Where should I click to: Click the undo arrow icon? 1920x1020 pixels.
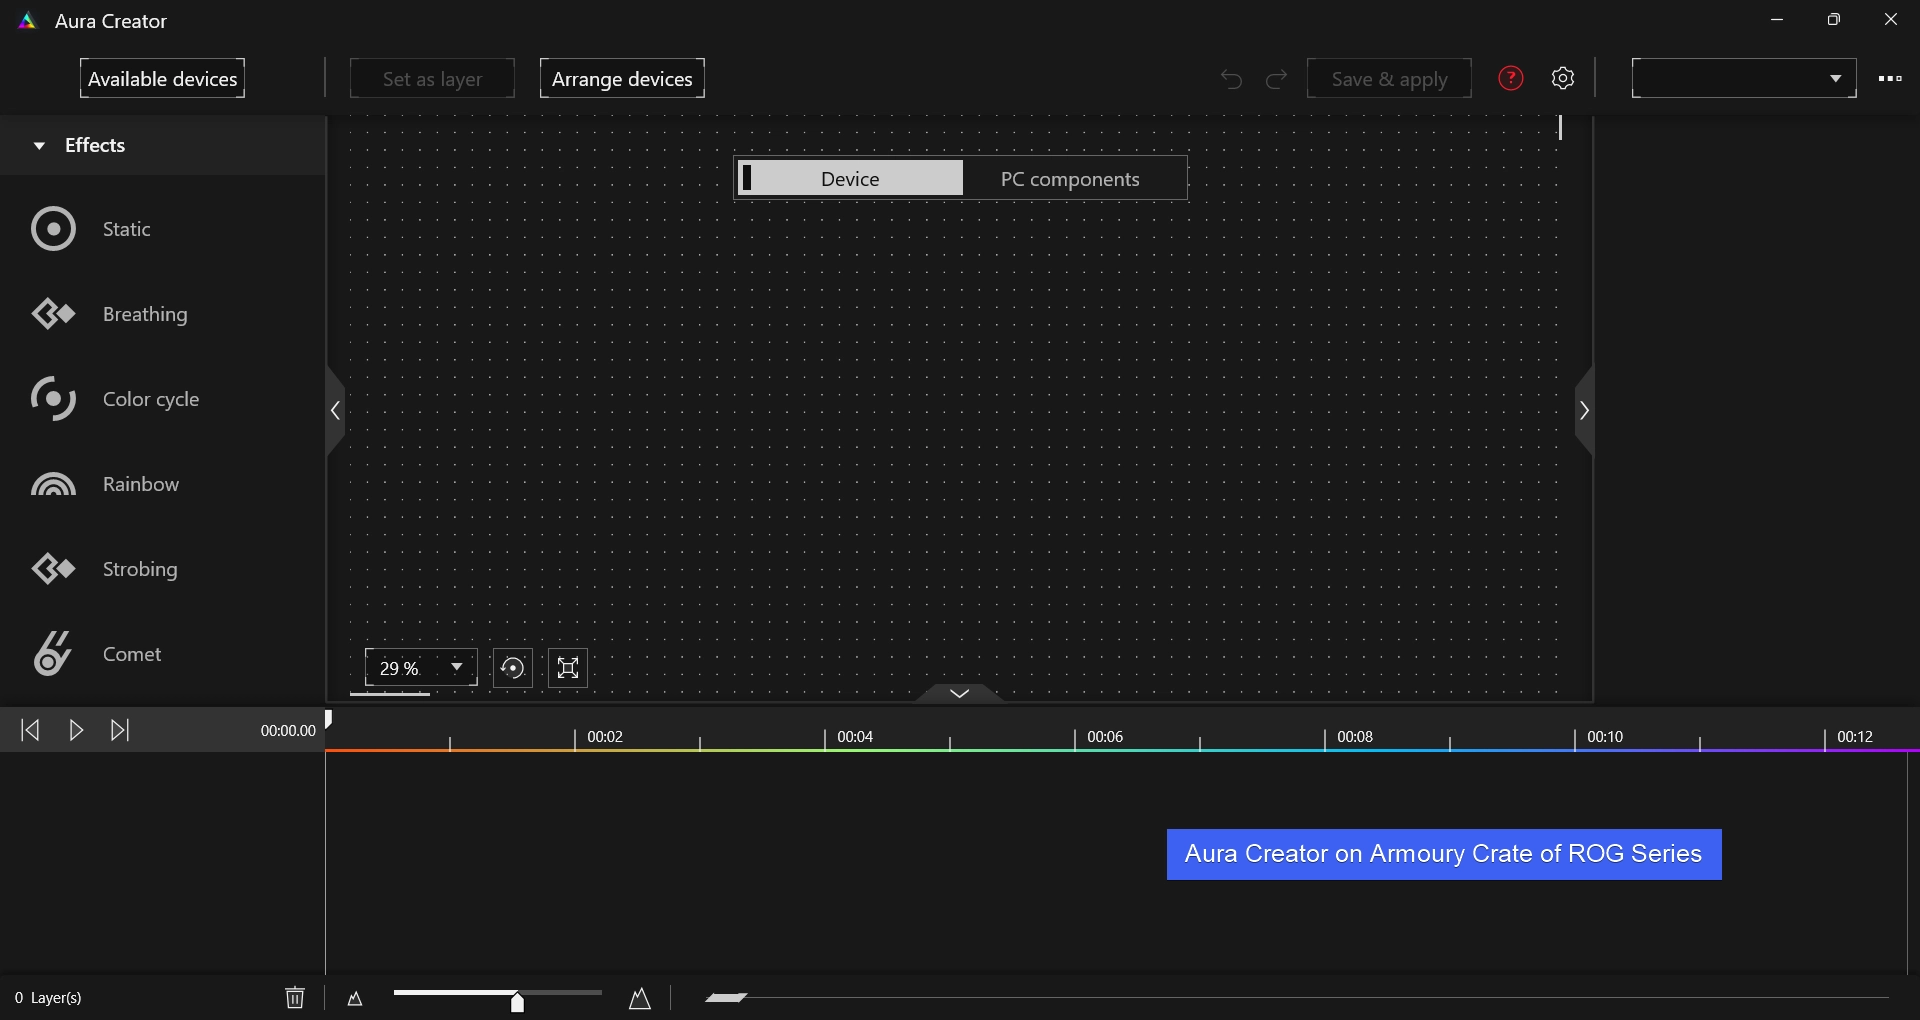tap(1231, 79)
